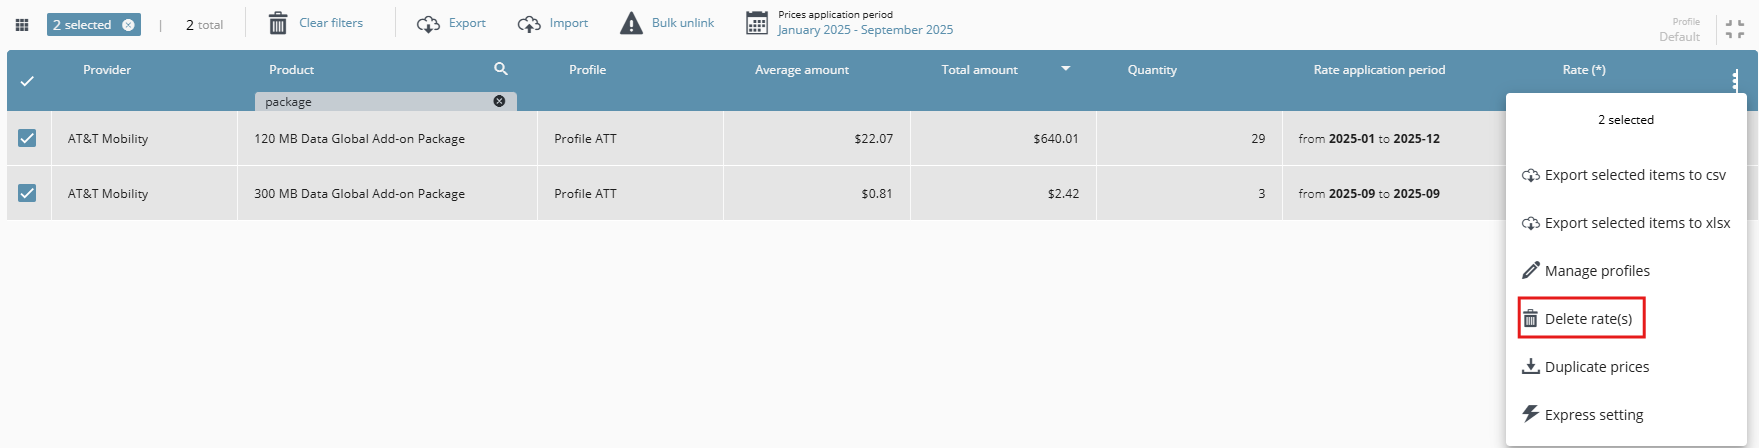Image resolution: width=1759 pixels, height=448 pixels.
Task: Choose Manage profiles menu entry
Action: click(x=1586, y=271)
